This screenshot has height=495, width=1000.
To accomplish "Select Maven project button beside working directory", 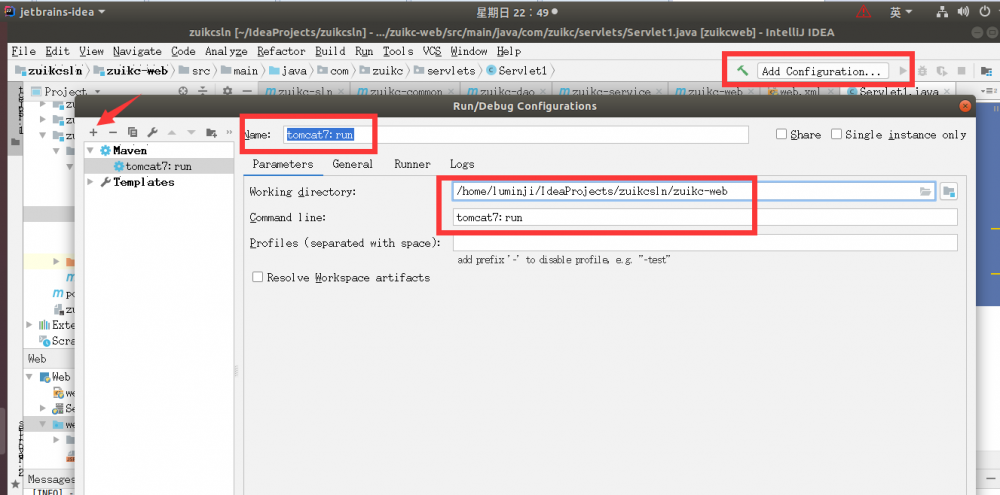I will point(948,191).
